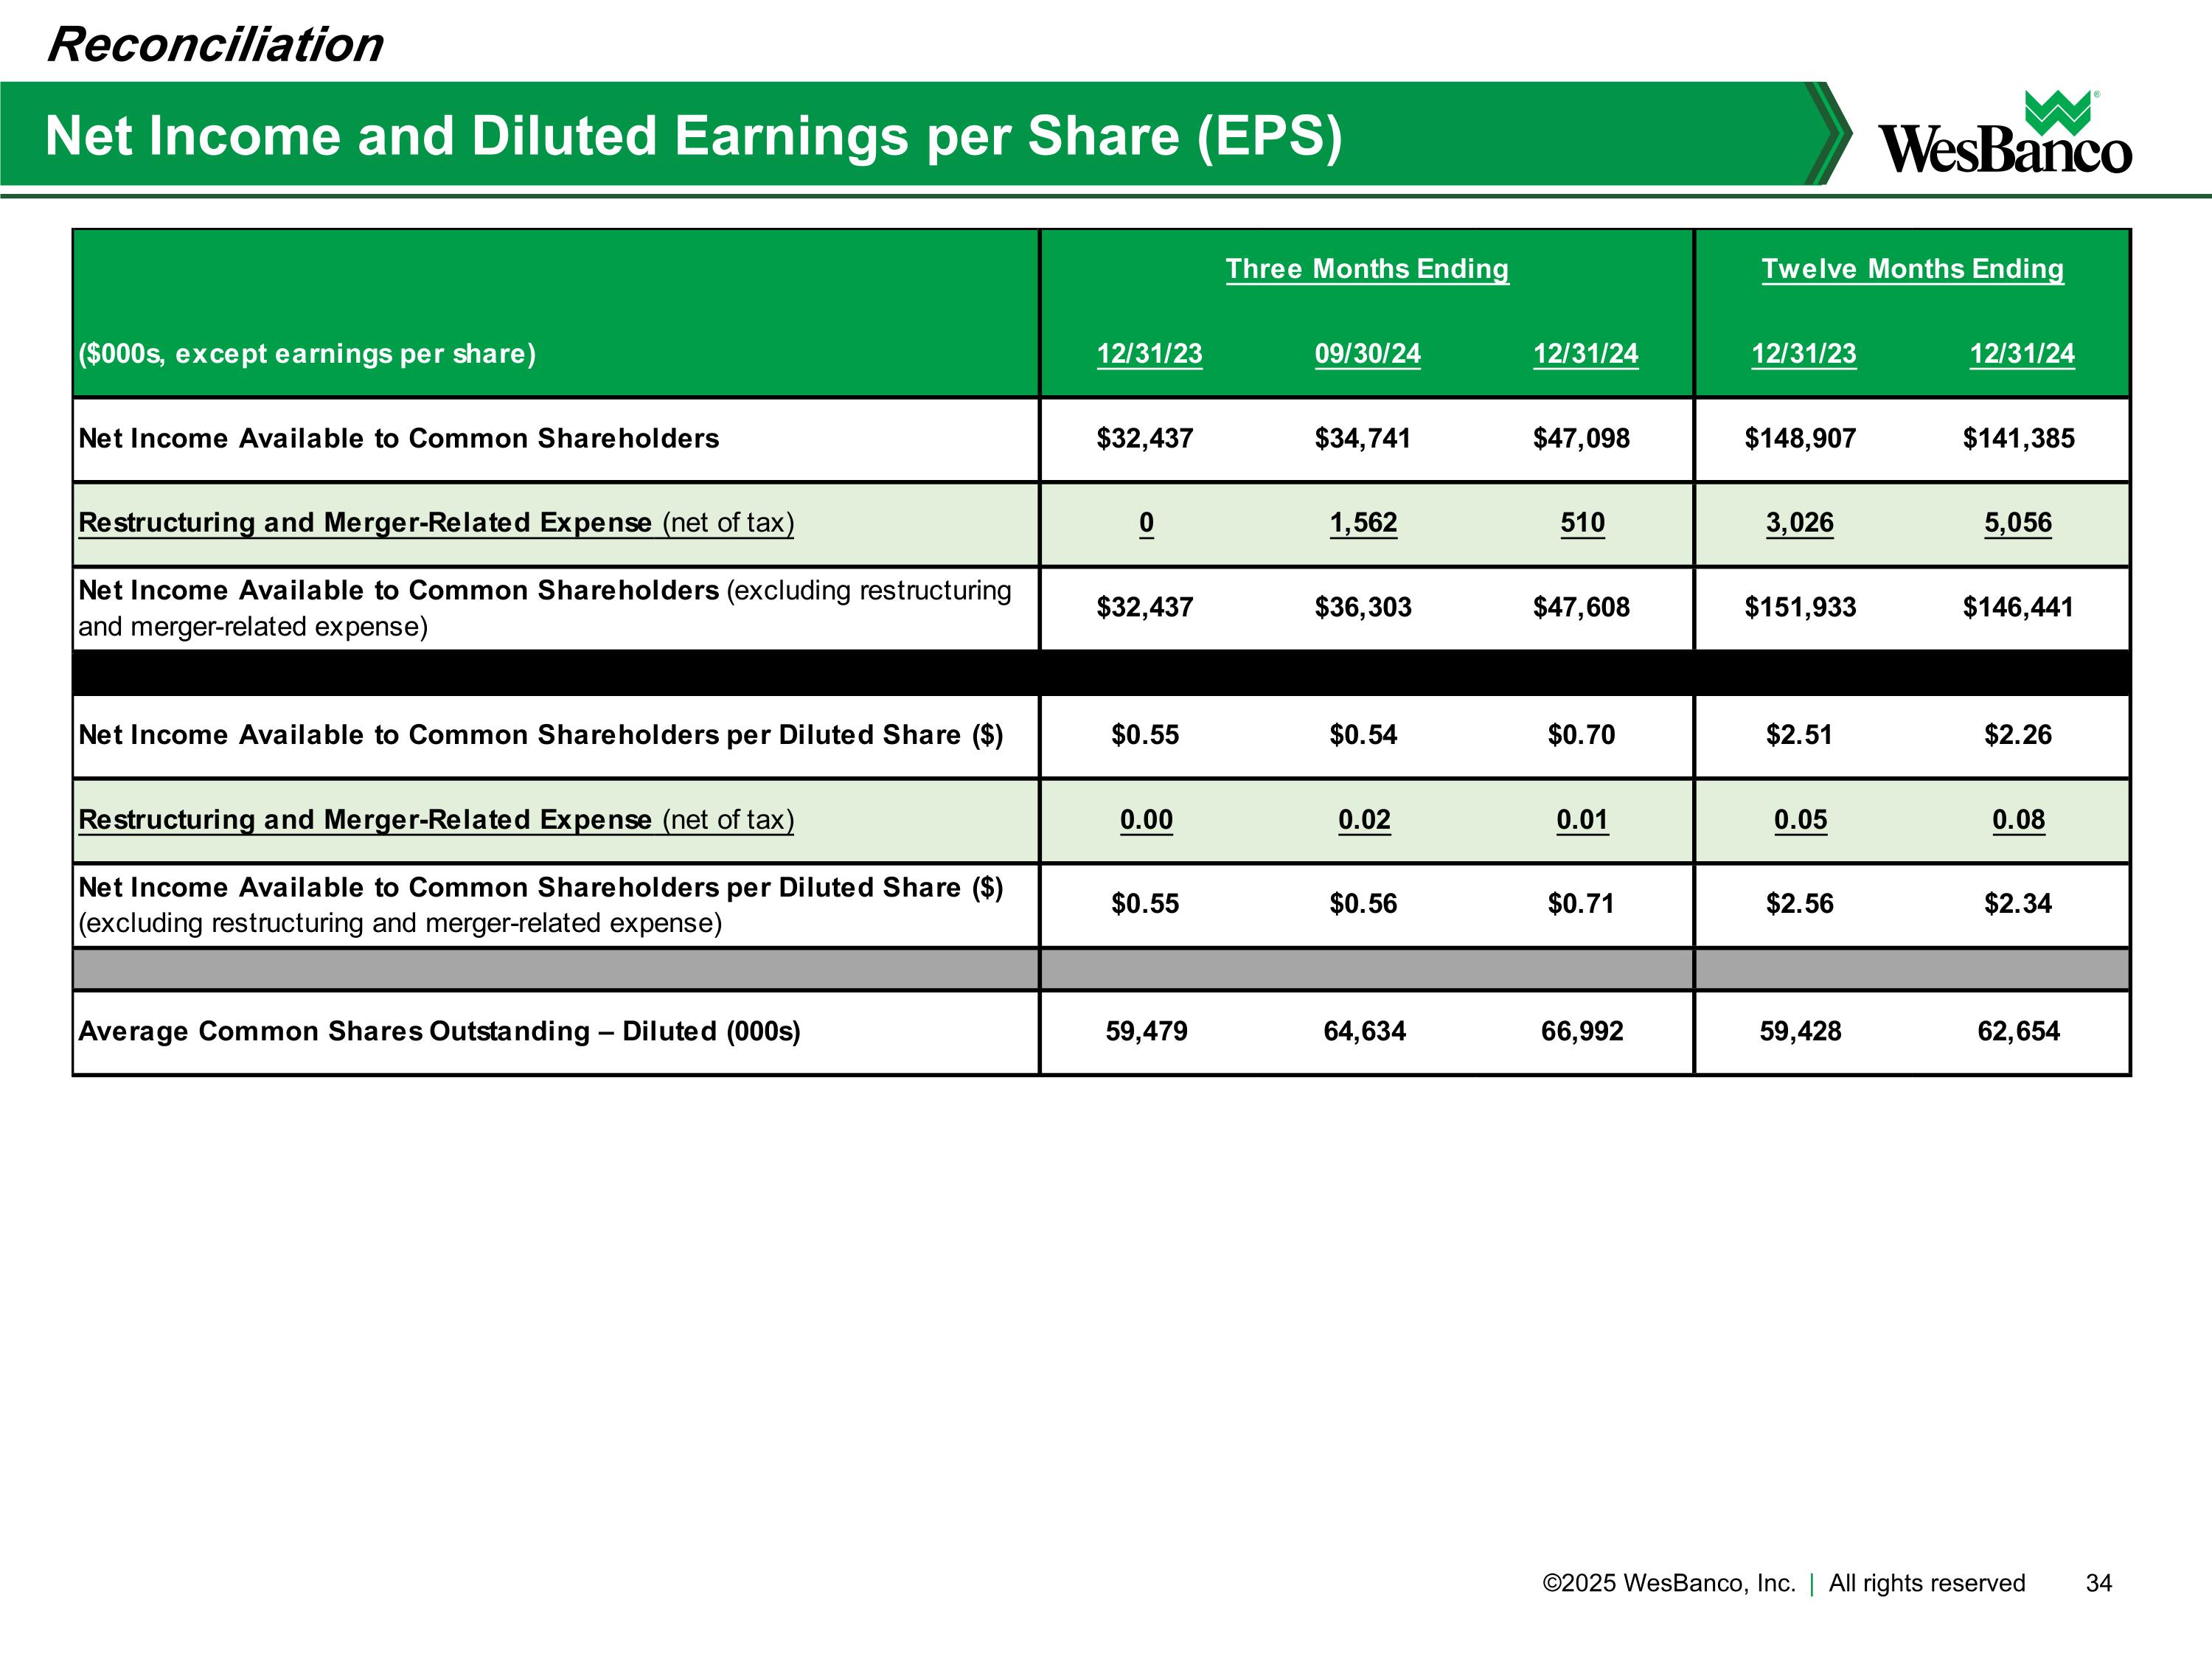Click the 09/30/24 column date

tap(1367, 354)
